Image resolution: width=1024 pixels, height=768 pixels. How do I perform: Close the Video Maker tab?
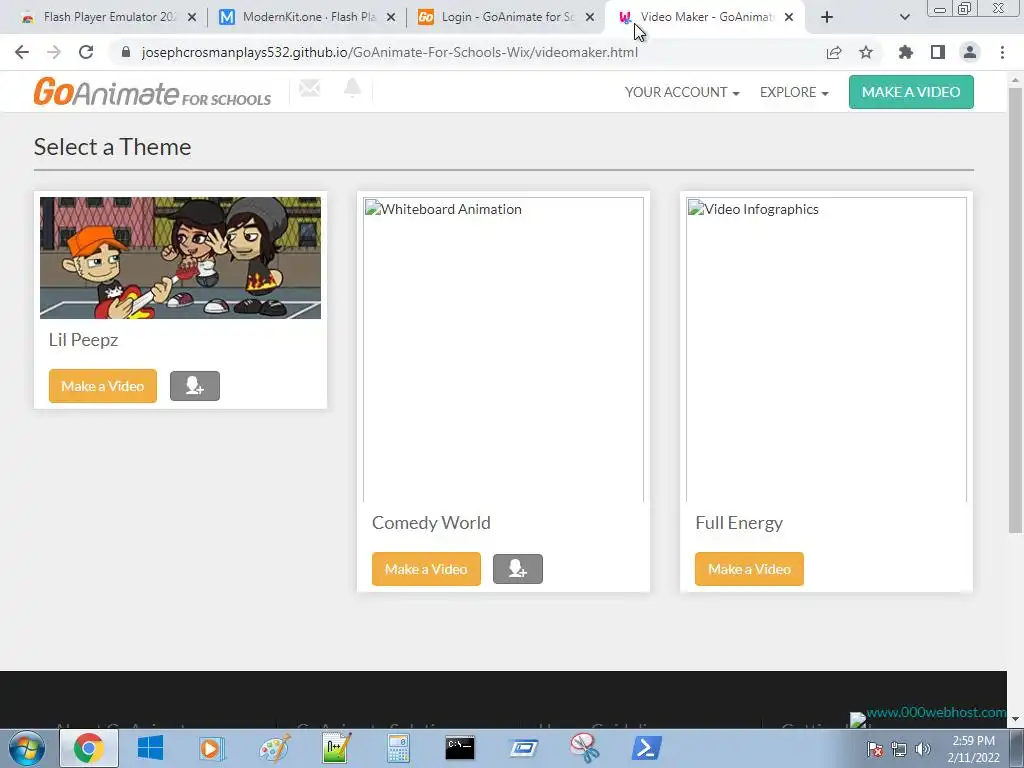[x=789, y=18]
